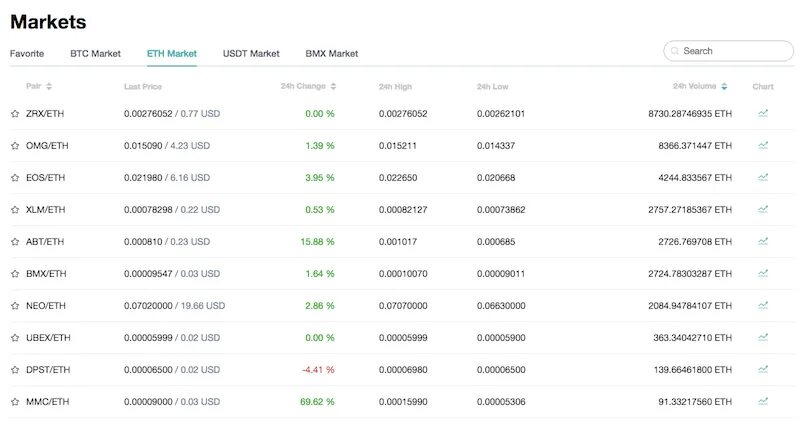
Task: Click the 3.95 % change value
Action: [320, 178]
